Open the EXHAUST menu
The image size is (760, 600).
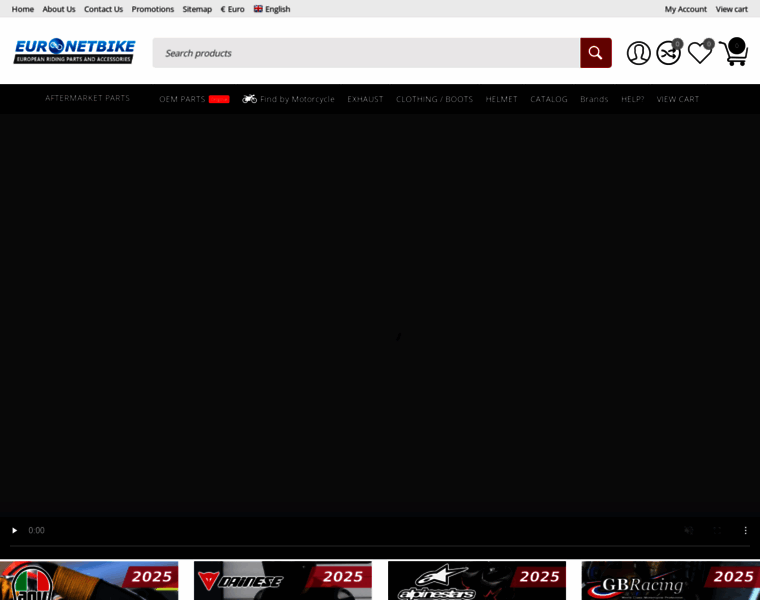point(365,99)
